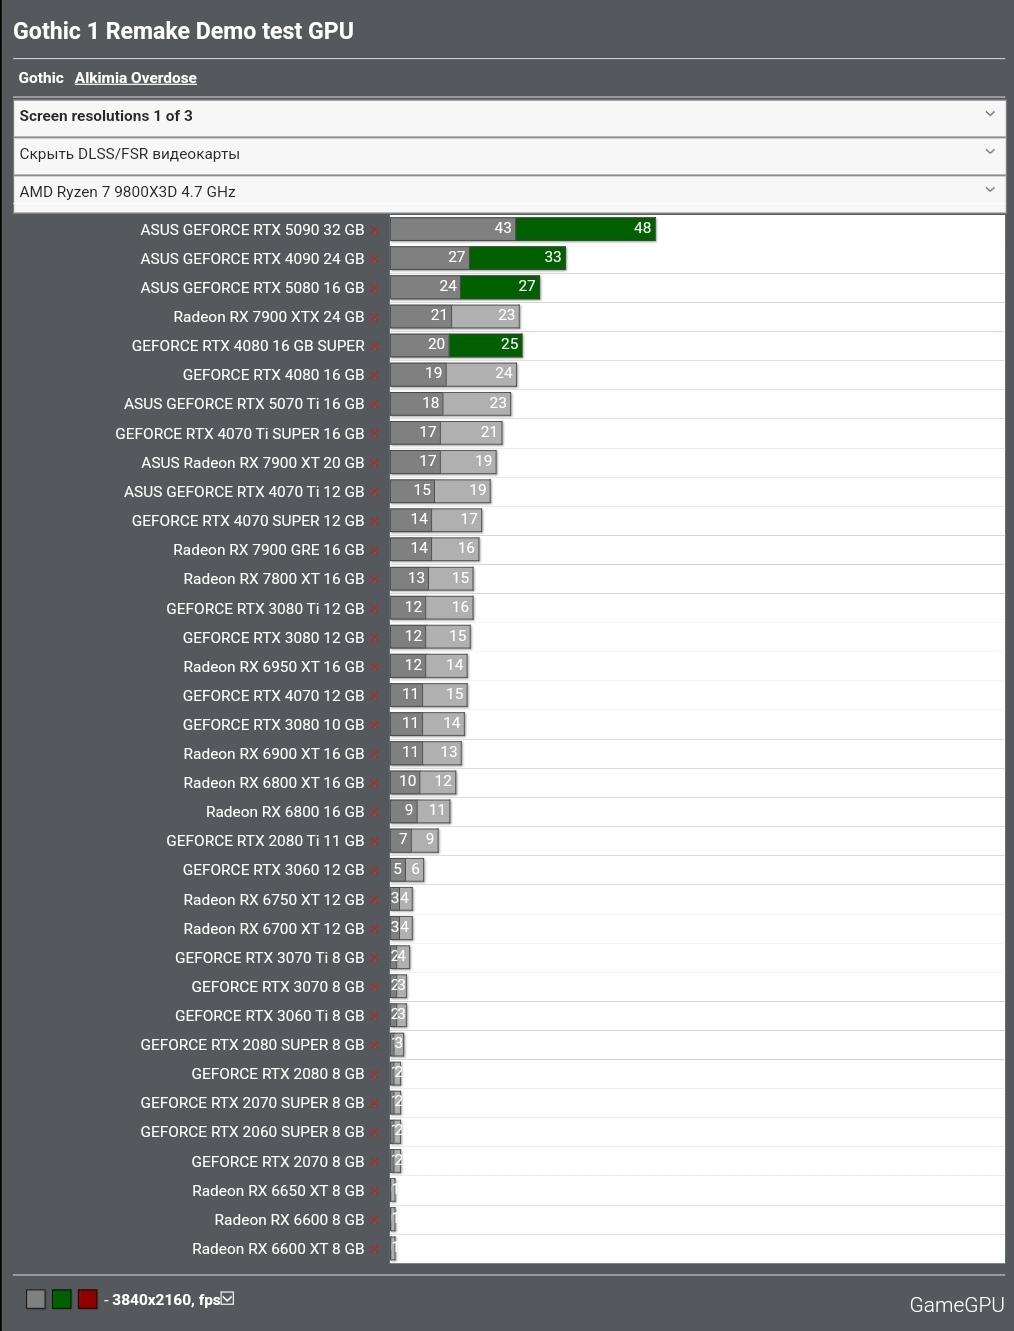1014x1331 pixels.
Task: Switch to the Alkimia Overdose tab
Action: point(135,78)
